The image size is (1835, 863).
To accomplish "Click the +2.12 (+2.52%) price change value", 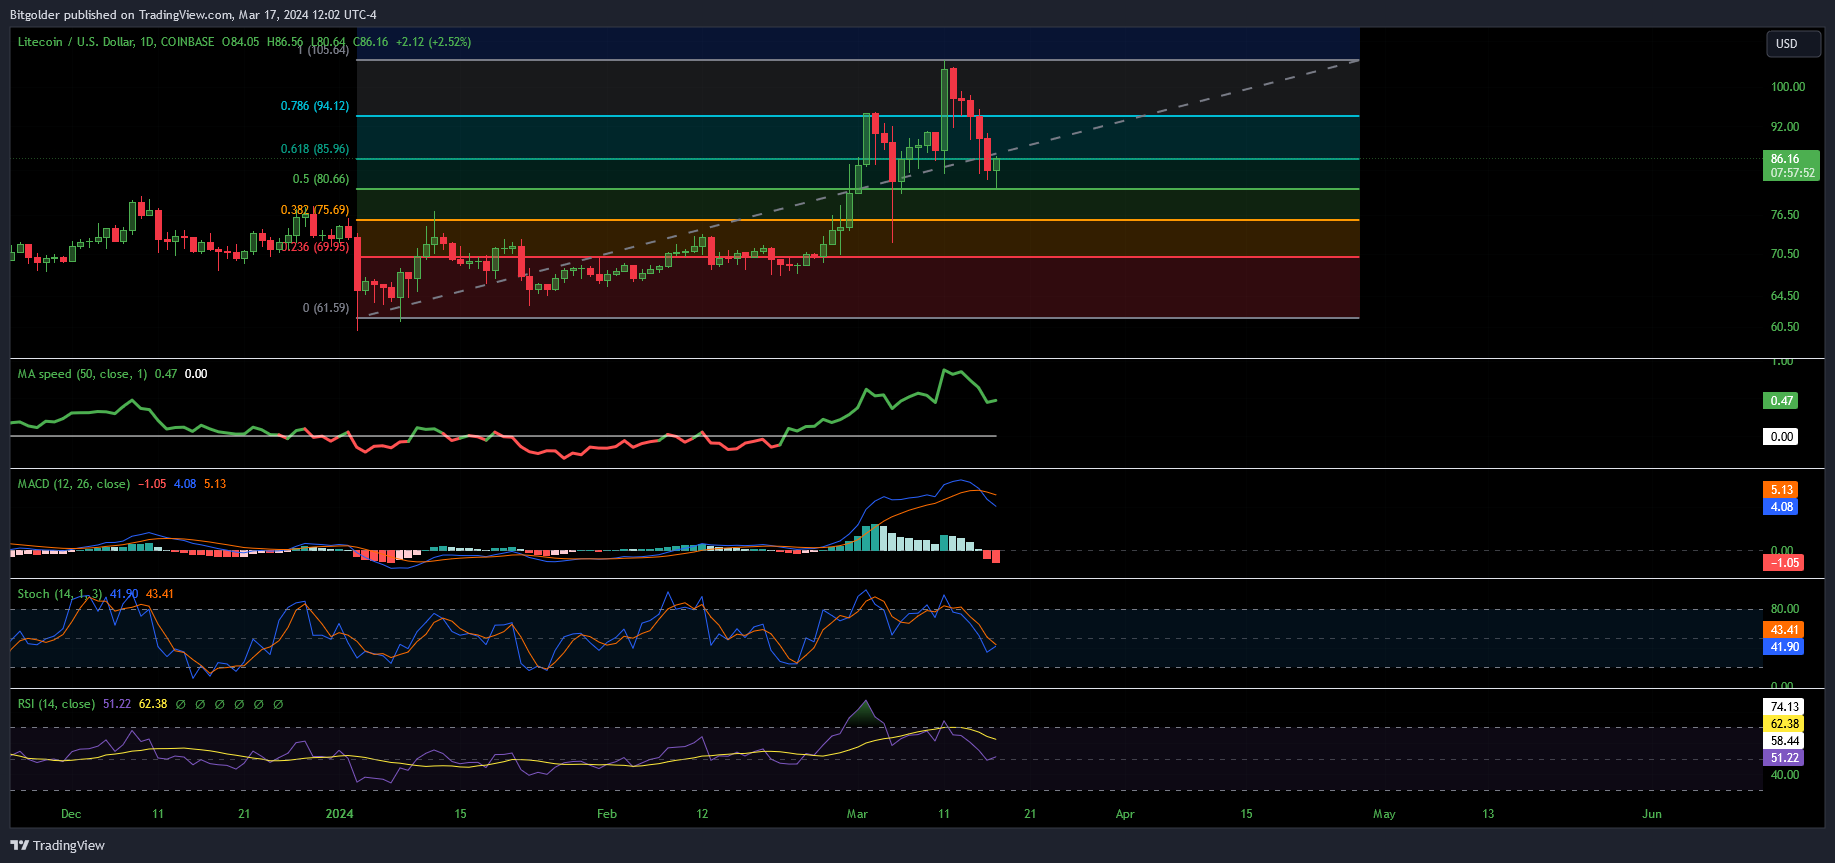I will (x=433, y=42).
